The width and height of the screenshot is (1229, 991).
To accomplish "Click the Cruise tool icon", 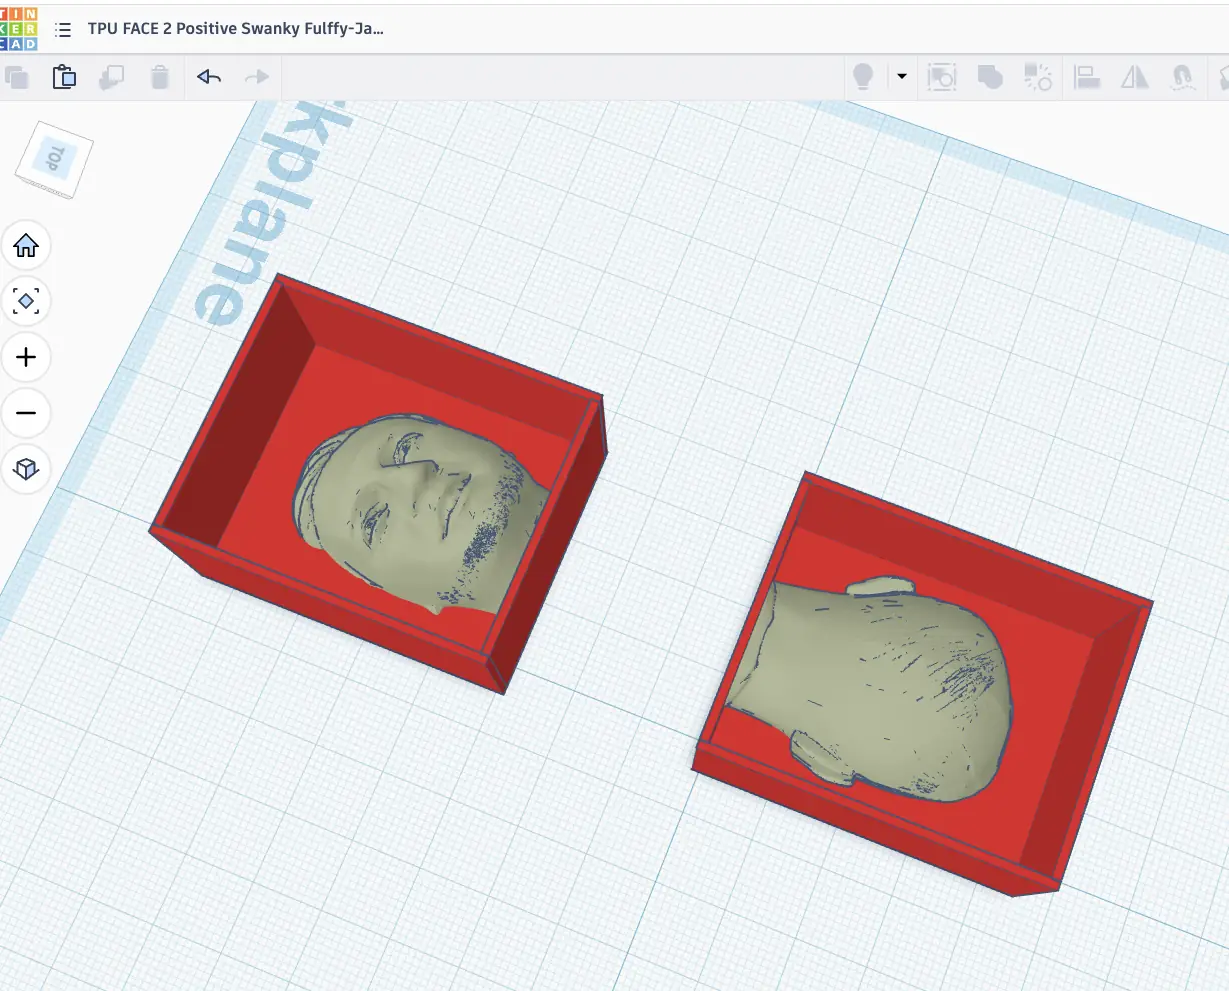I will point(1183,77).
